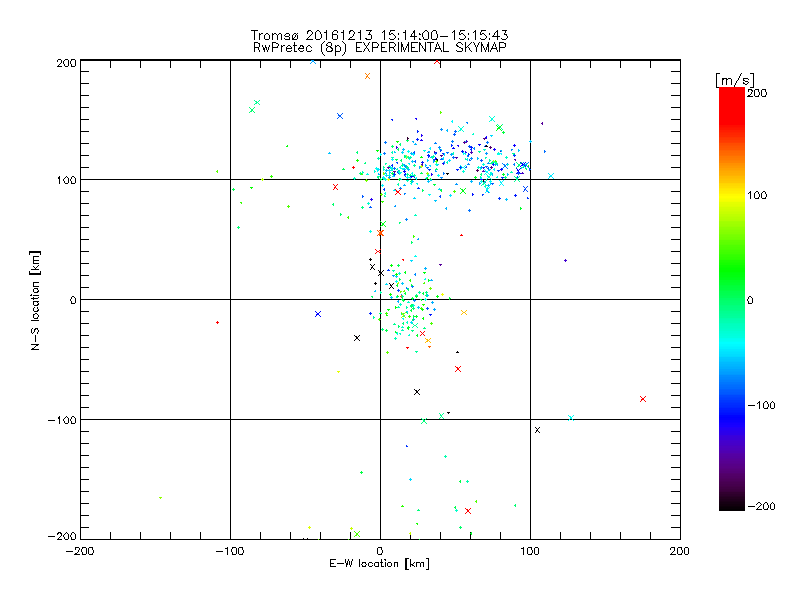Click the yellow dot in the lower-left quadrant
Screen dimensions: 800x600
pos(160,497)
